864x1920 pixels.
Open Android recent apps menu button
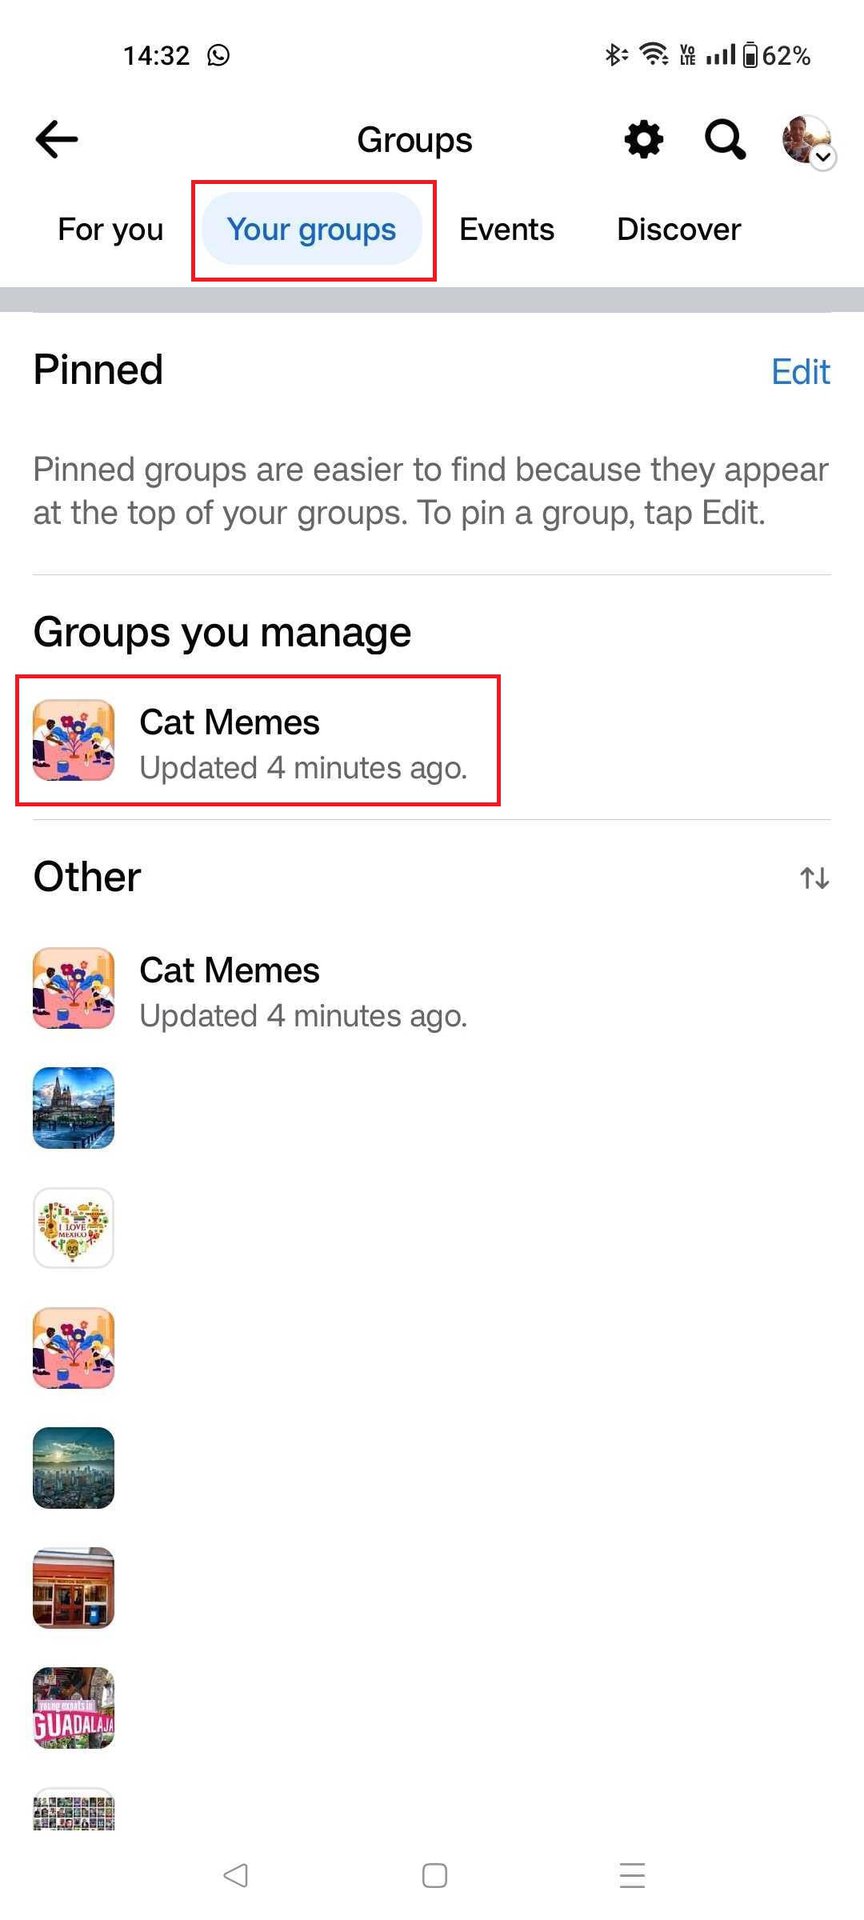632,1875
